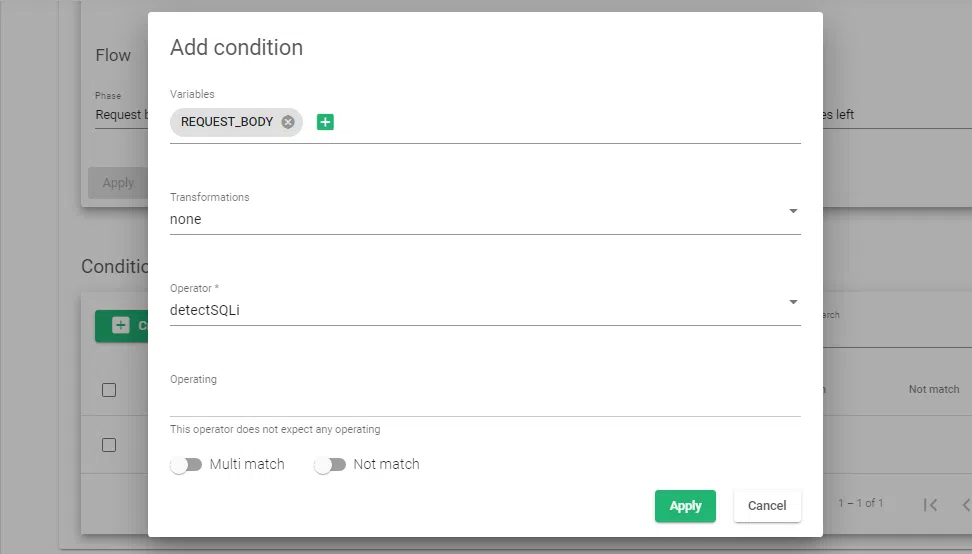Click the Not match column header
Screen dimensions: 972x554
click(933, 389)
